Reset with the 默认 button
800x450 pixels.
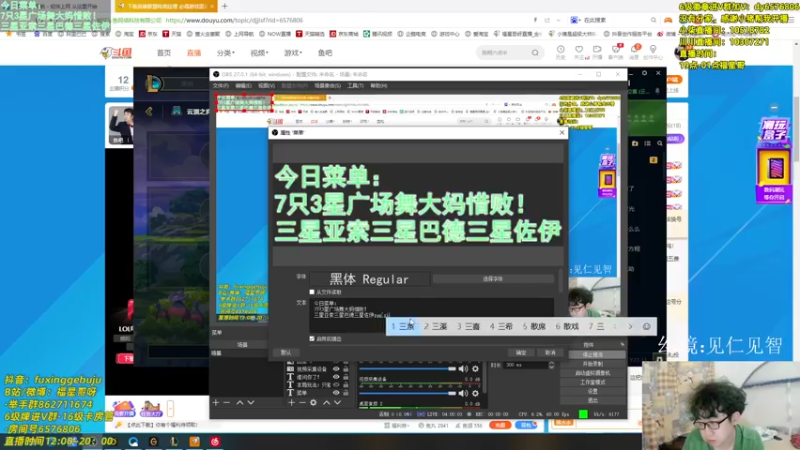pos(286,353)
